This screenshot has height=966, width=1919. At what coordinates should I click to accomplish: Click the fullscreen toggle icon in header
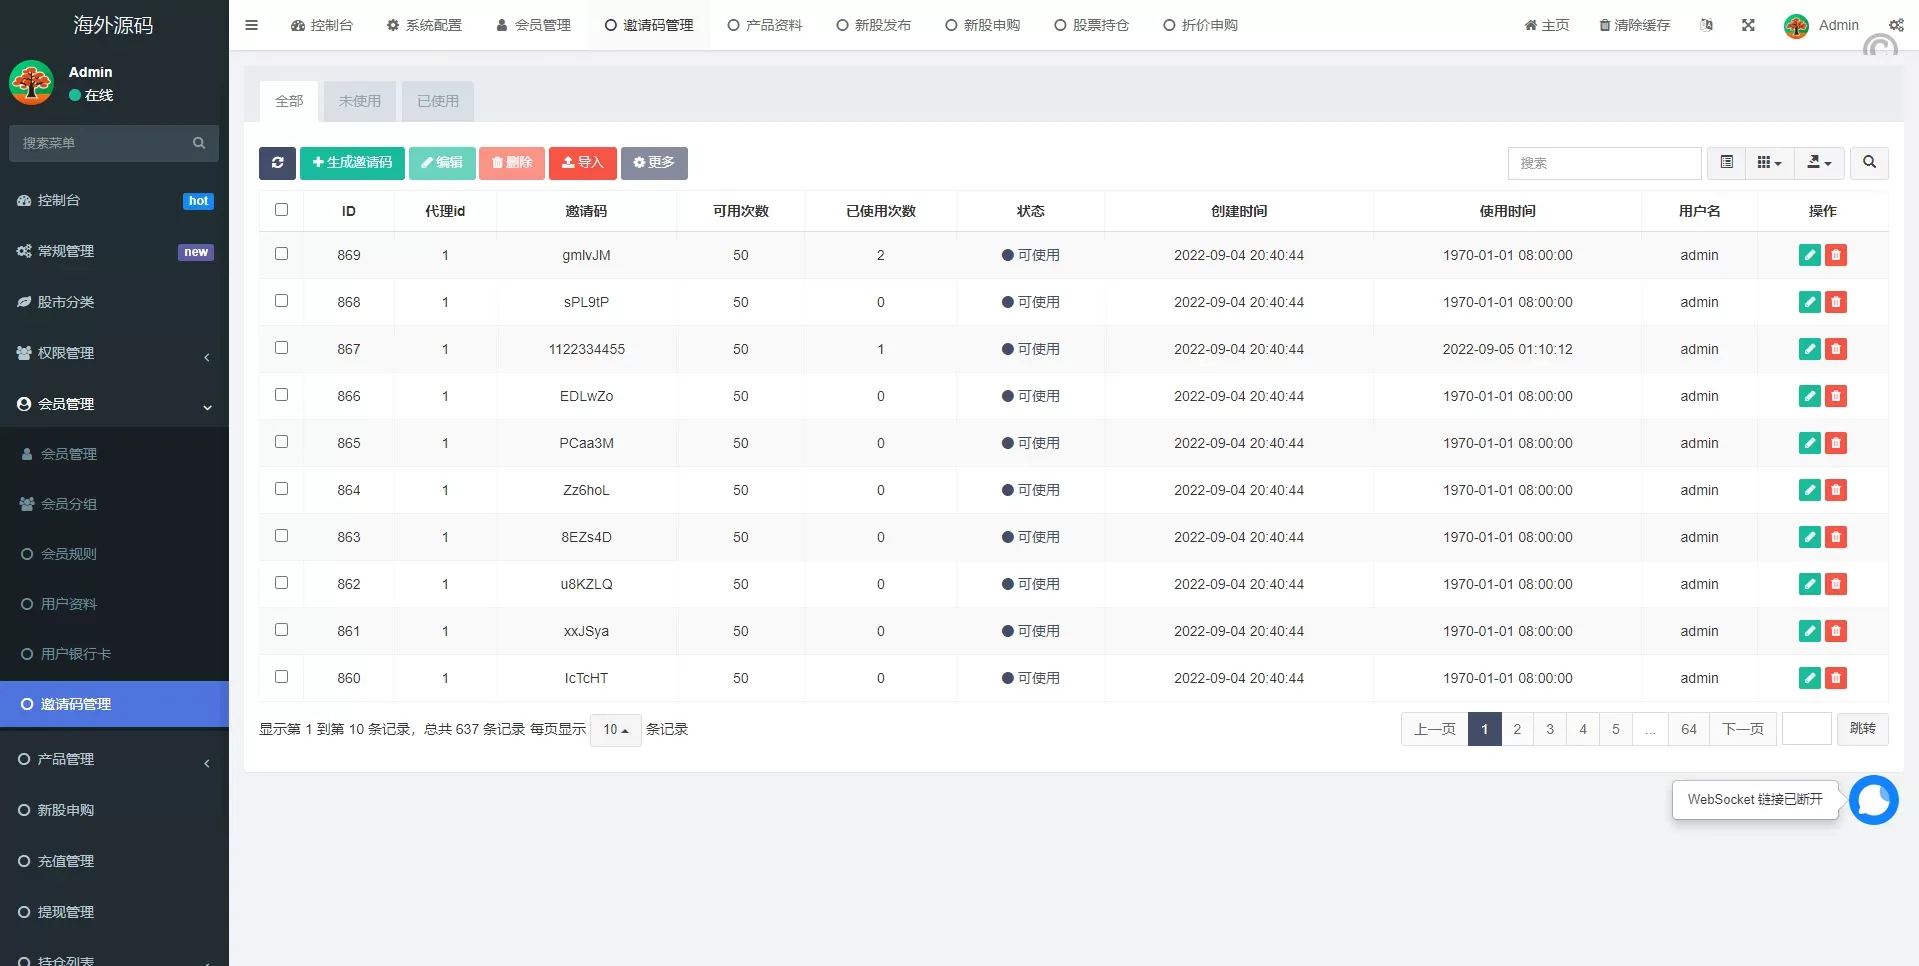1748,25
